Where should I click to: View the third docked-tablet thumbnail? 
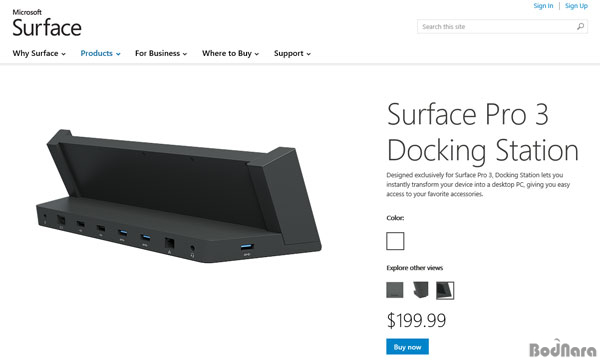pyautogui.click(x=445, y=290)
